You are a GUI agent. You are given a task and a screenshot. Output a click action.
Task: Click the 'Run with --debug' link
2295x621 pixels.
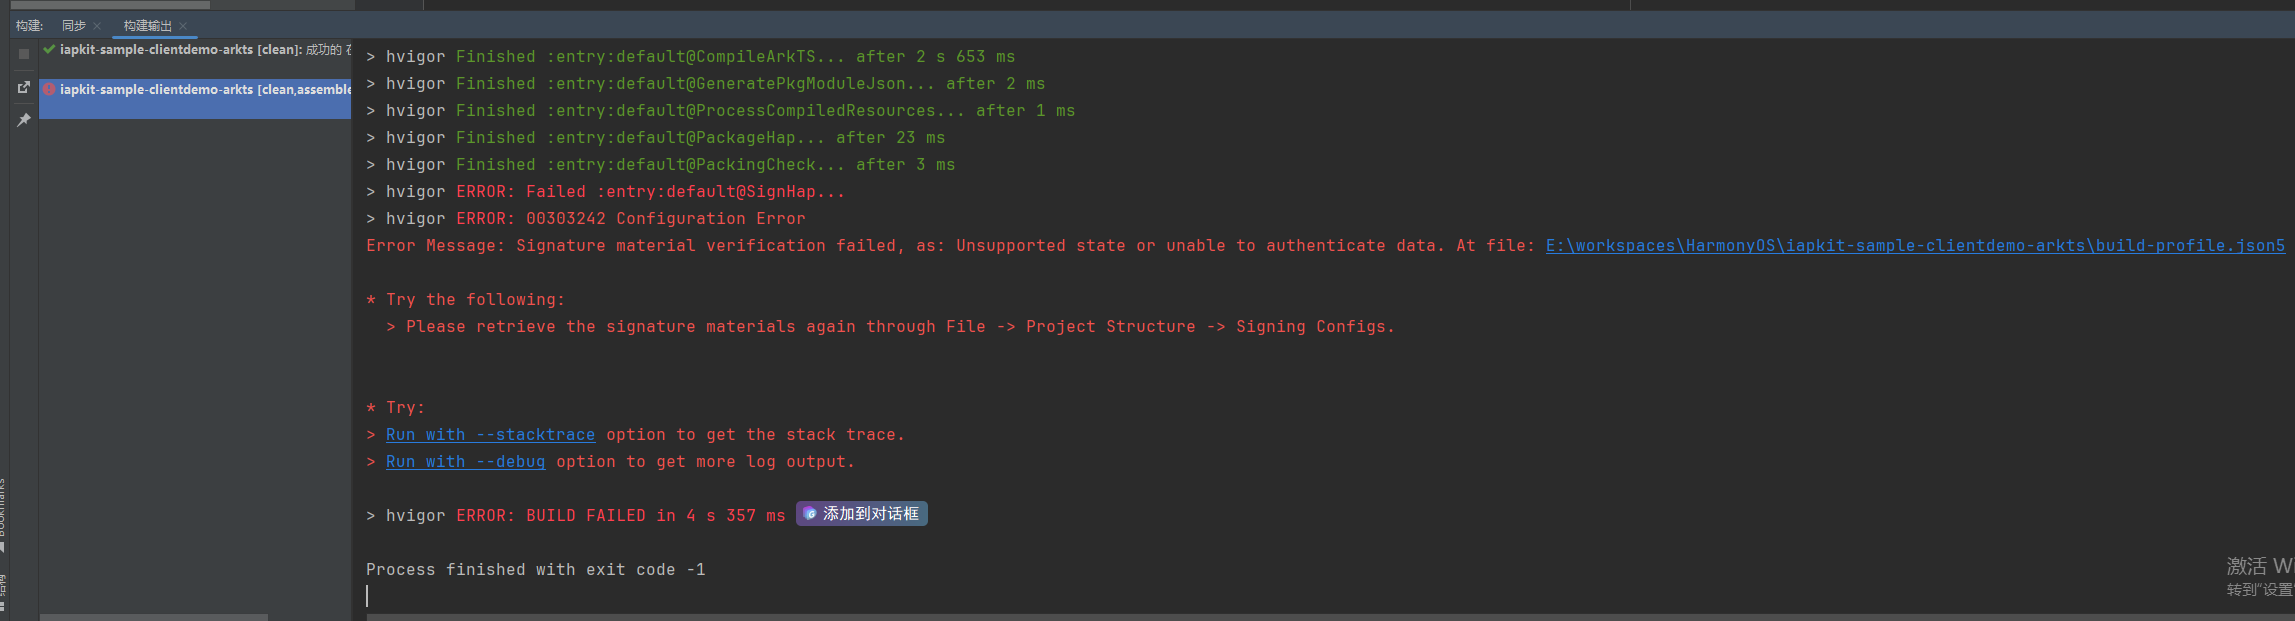pyautogui.click(x=465, y=462)
